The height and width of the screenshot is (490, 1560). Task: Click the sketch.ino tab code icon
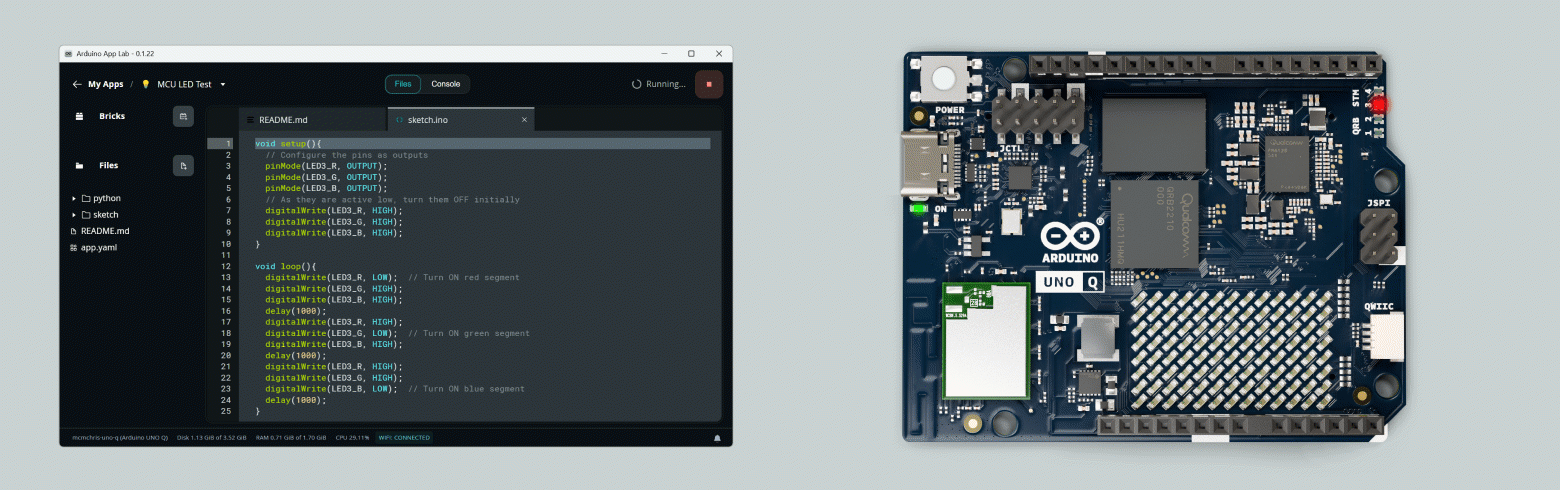[400, 119]
